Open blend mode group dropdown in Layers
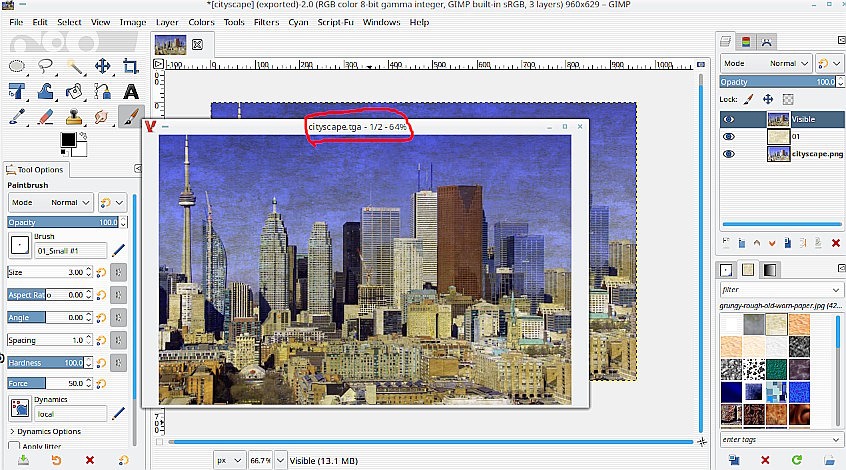This screenshot has height=470, width=846. [x=829, y=63]
